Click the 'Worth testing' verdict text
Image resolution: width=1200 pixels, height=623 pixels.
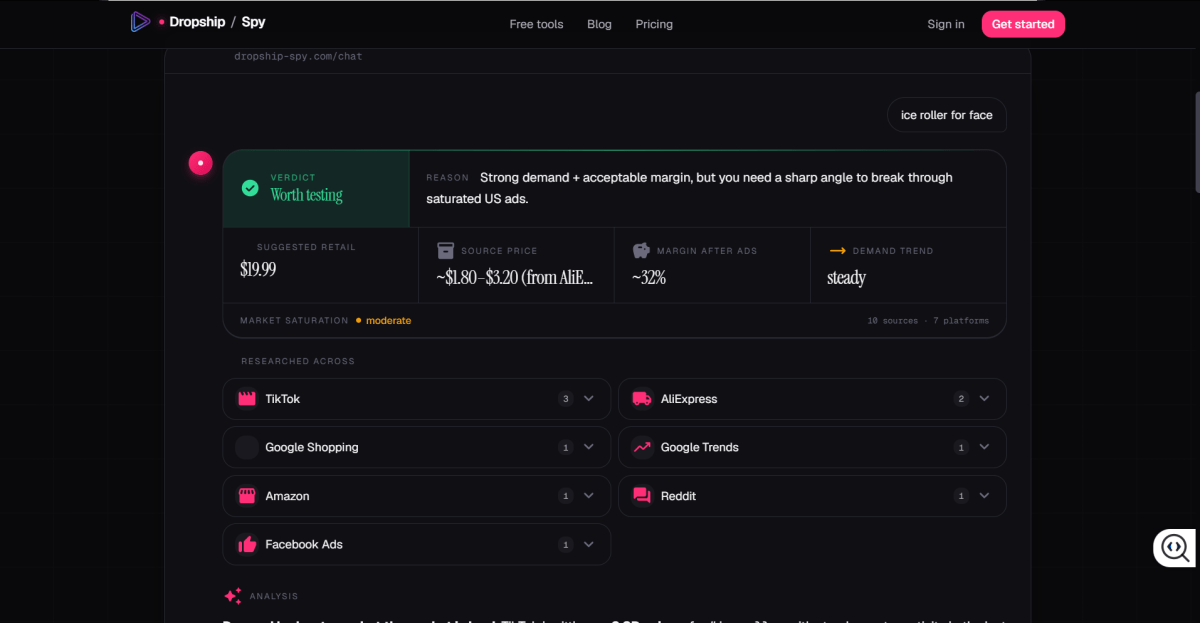tap(306, 195)
